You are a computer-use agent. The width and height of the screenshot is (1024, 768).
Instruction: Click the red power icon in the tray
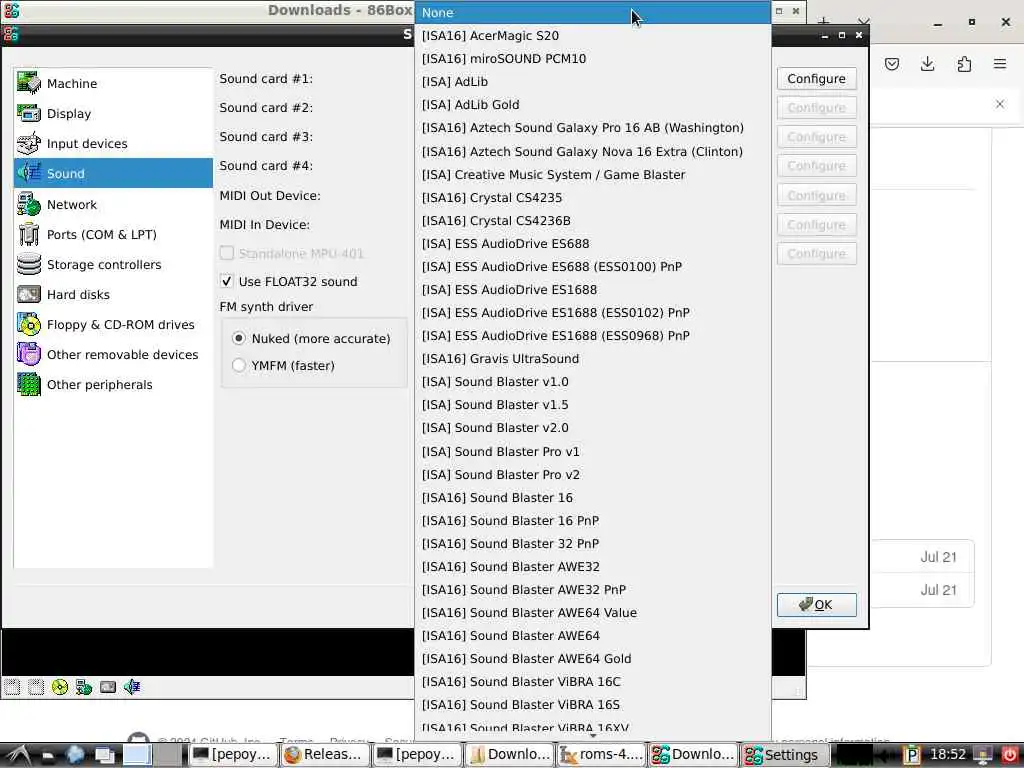[1010, 755]
